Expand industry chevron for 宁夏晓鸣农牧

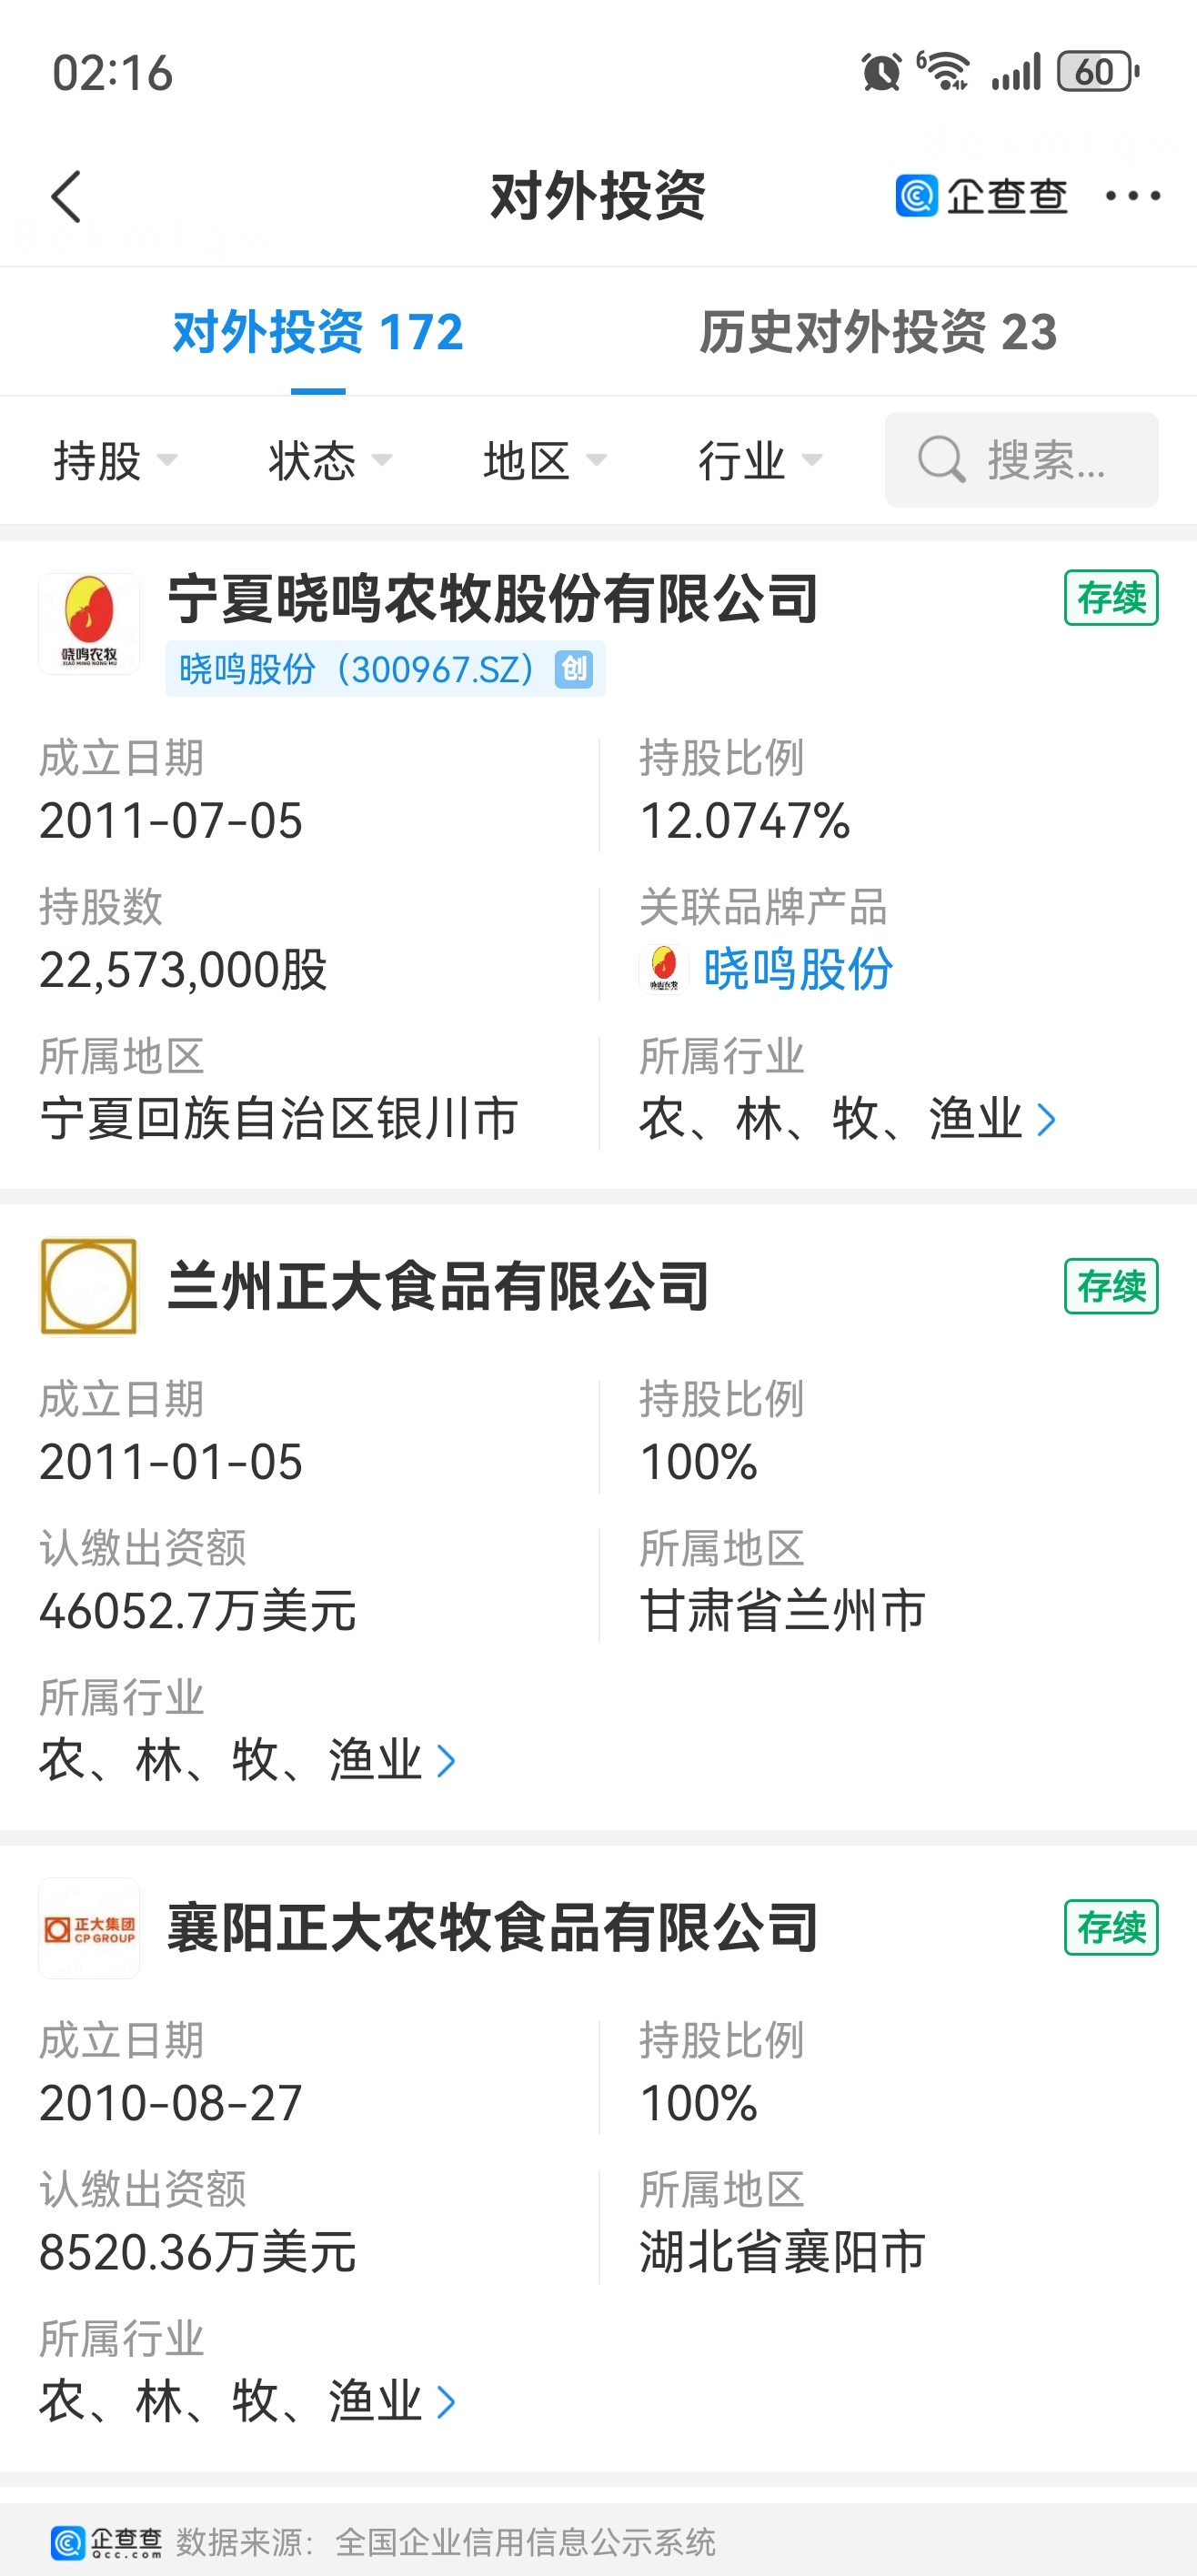click(x=1046, y=1120)
